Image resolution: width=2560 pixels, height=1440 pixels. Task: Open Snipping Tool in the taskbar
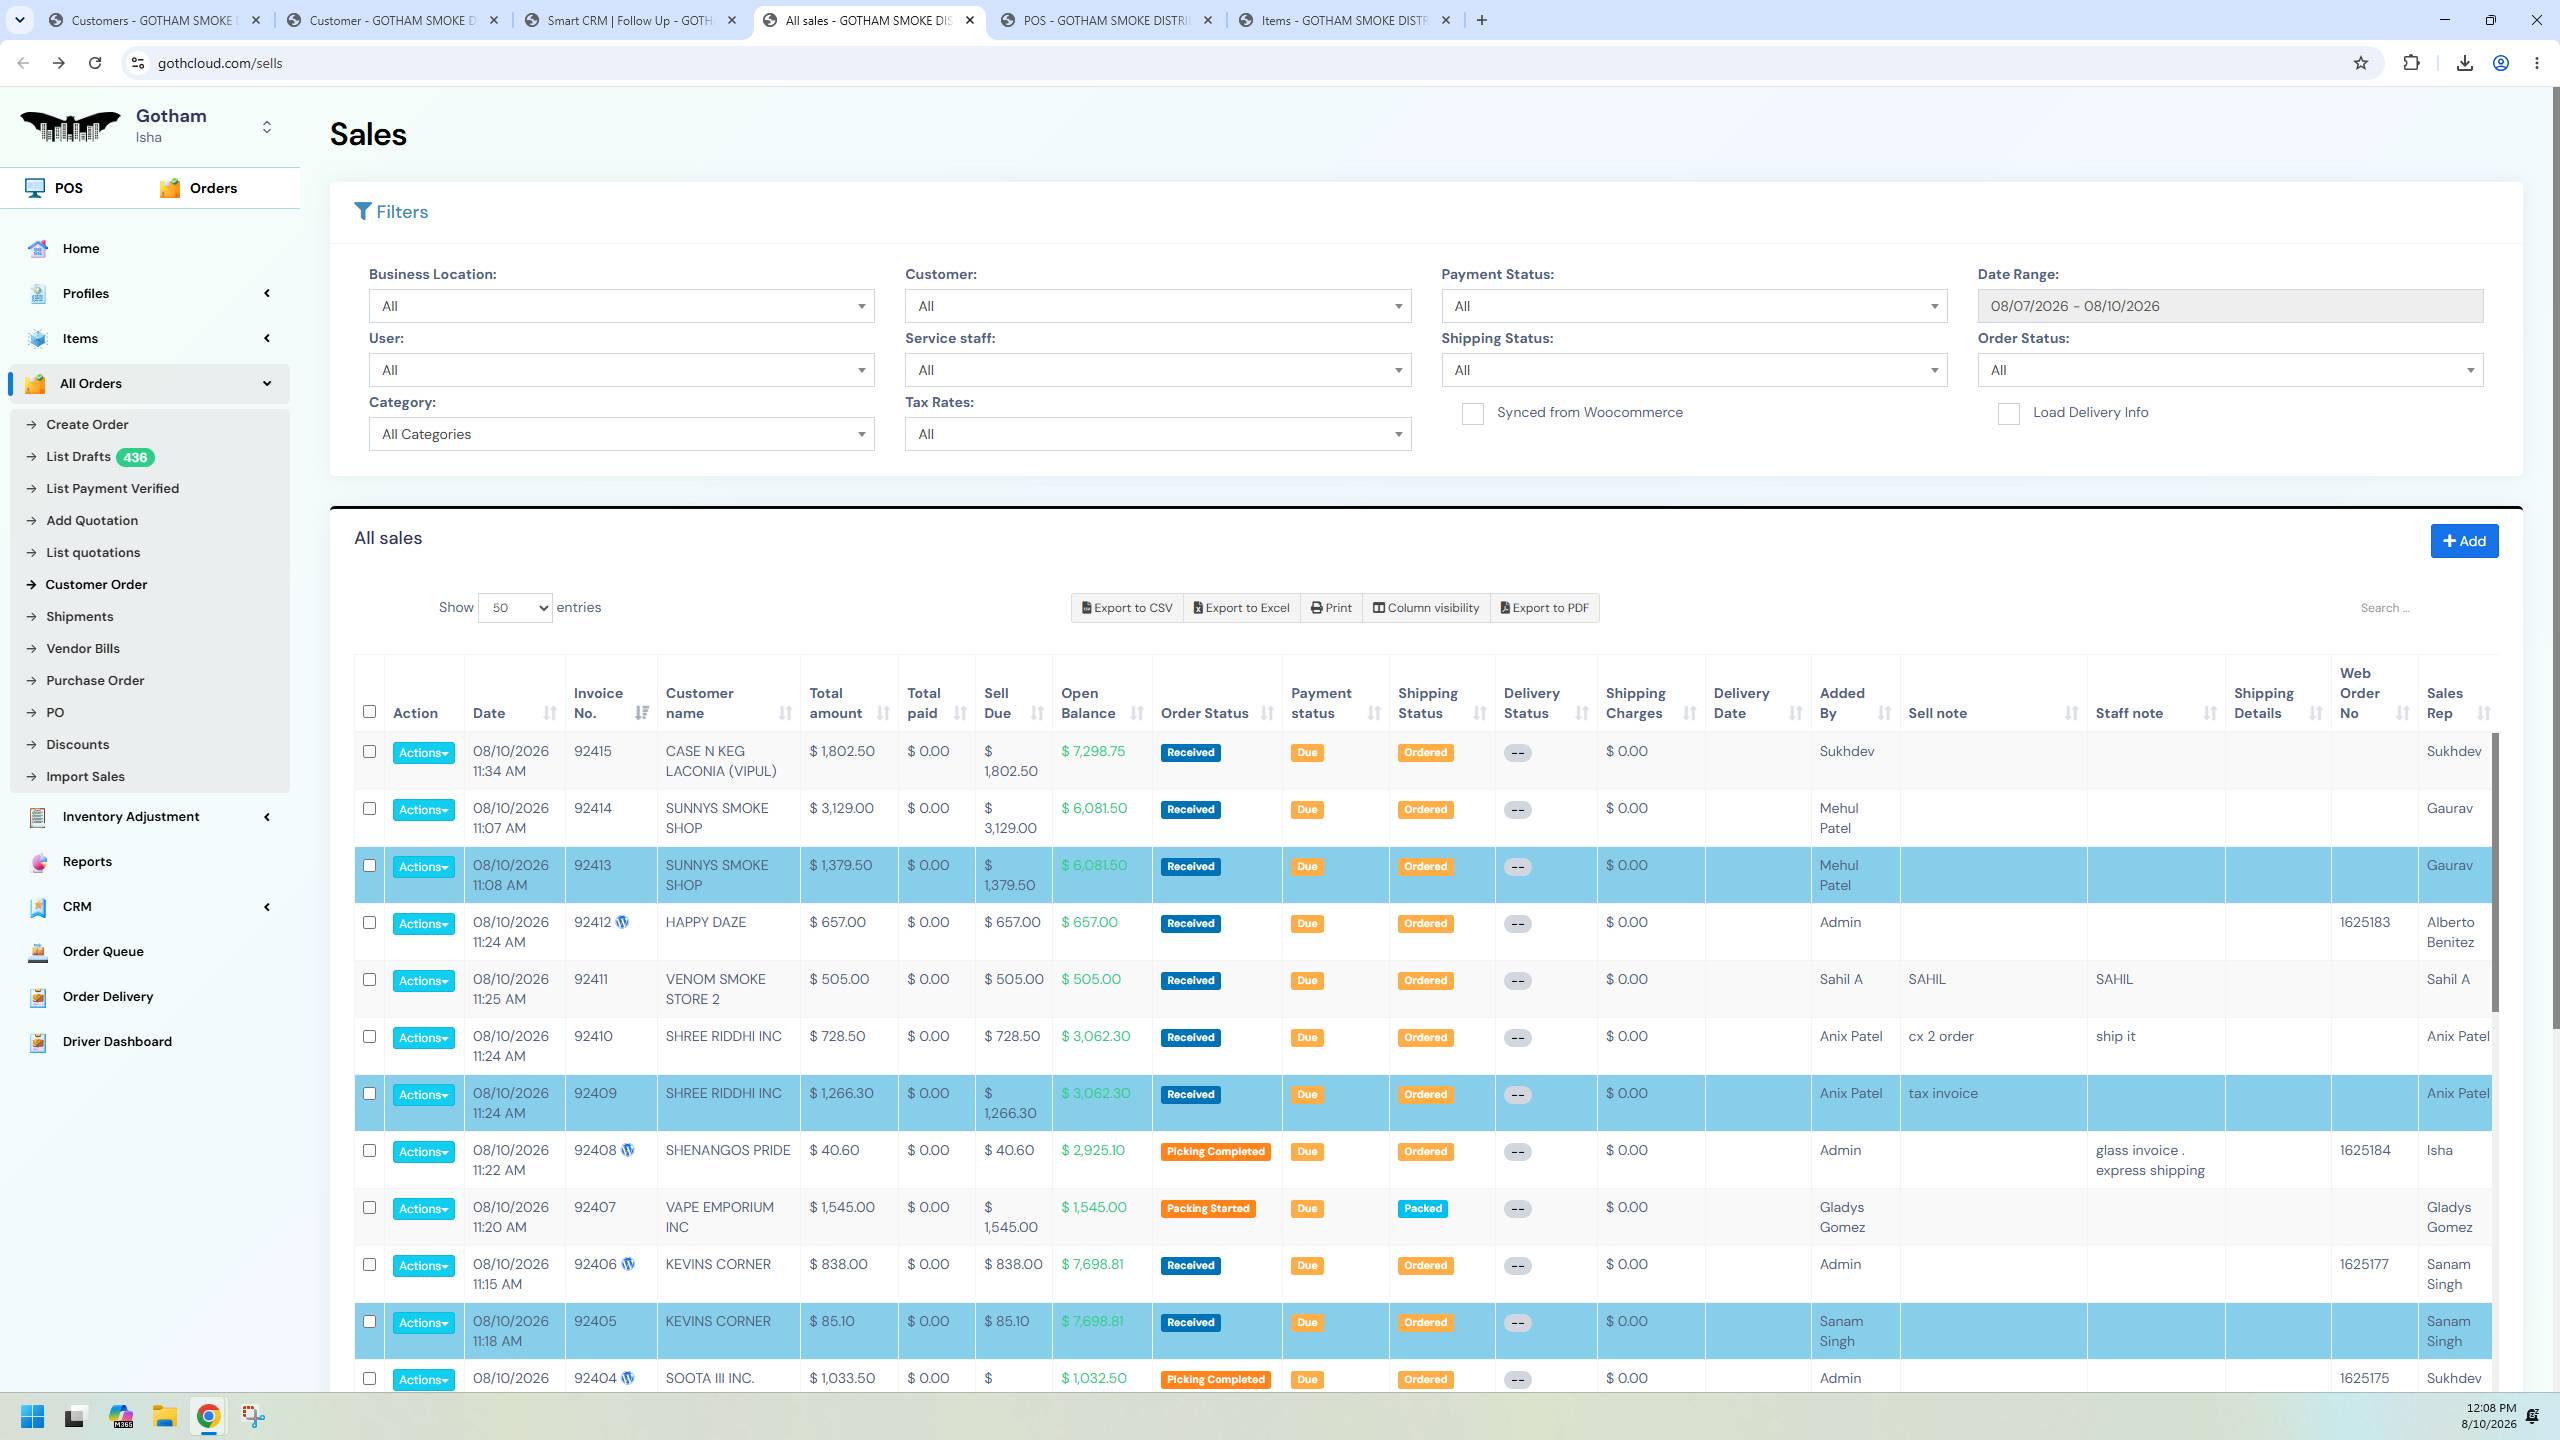tap(253, 1416)
